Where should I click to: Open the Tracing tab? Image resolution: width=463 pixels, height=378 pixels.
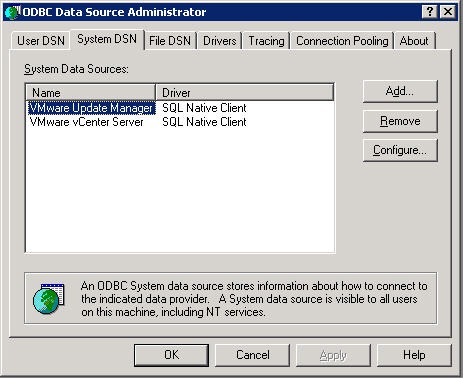tap(266, 41)
